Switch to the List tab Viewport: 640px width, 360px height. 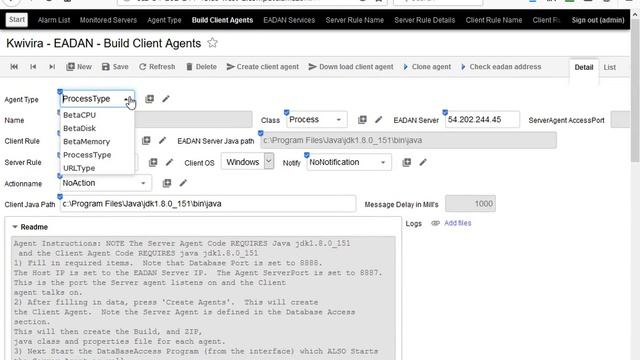609,67
